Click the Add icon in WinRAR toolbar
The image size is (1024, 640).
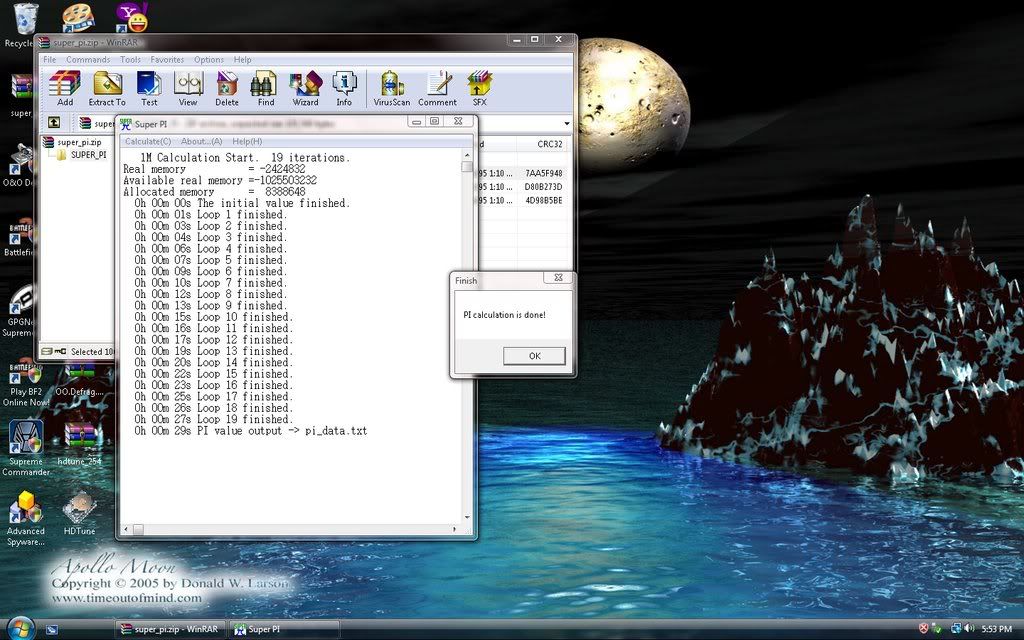click(x=65, y=88)
